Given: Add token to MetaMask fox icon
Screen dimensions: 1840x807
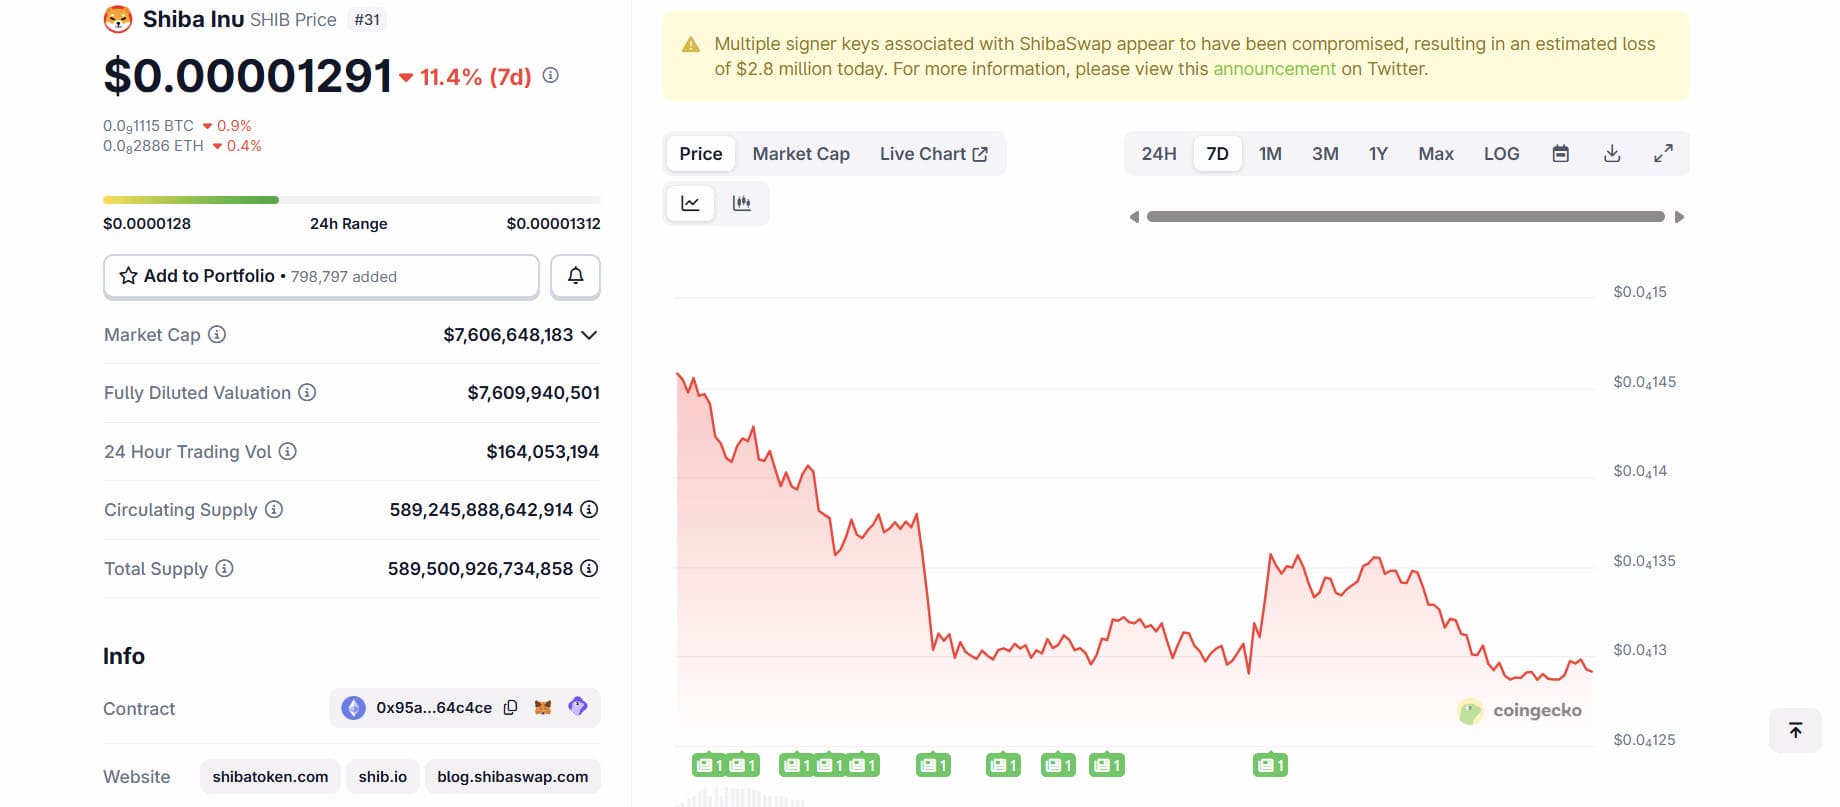Looking at the screenshot, I should (x=543, y=708).
